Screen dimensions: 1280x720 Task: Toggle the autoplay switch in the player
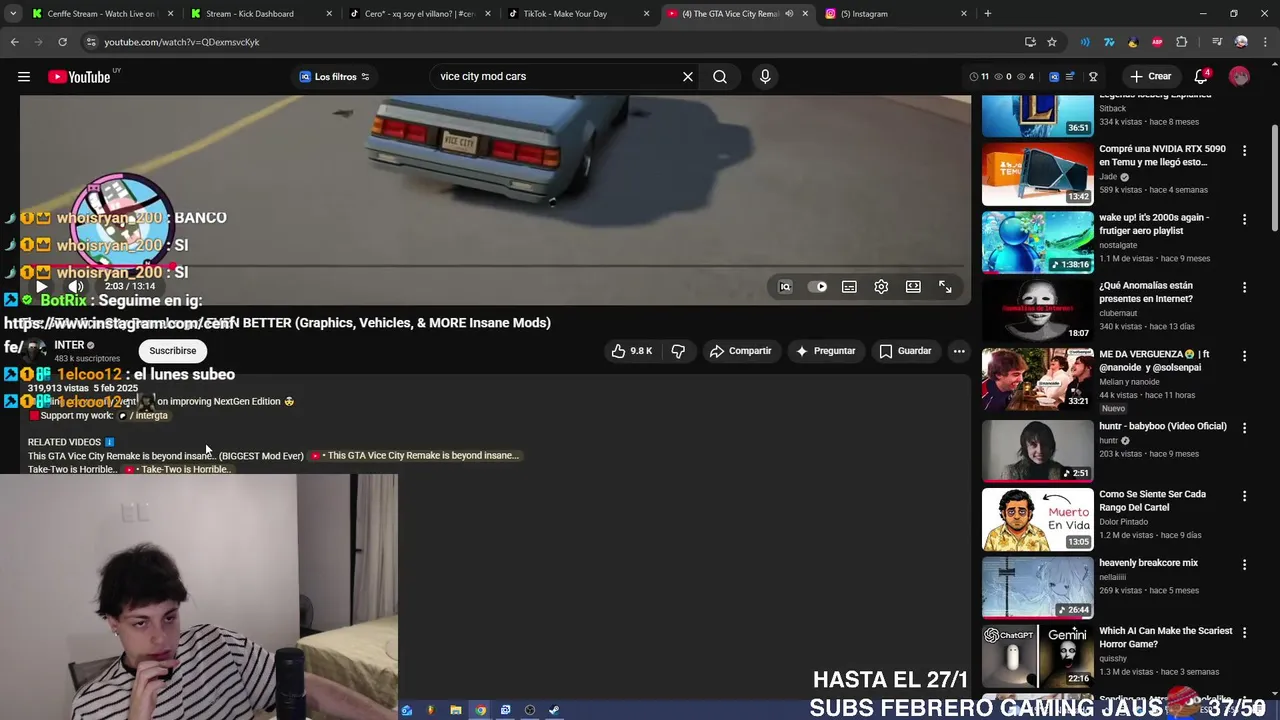(x=817, y=287)
